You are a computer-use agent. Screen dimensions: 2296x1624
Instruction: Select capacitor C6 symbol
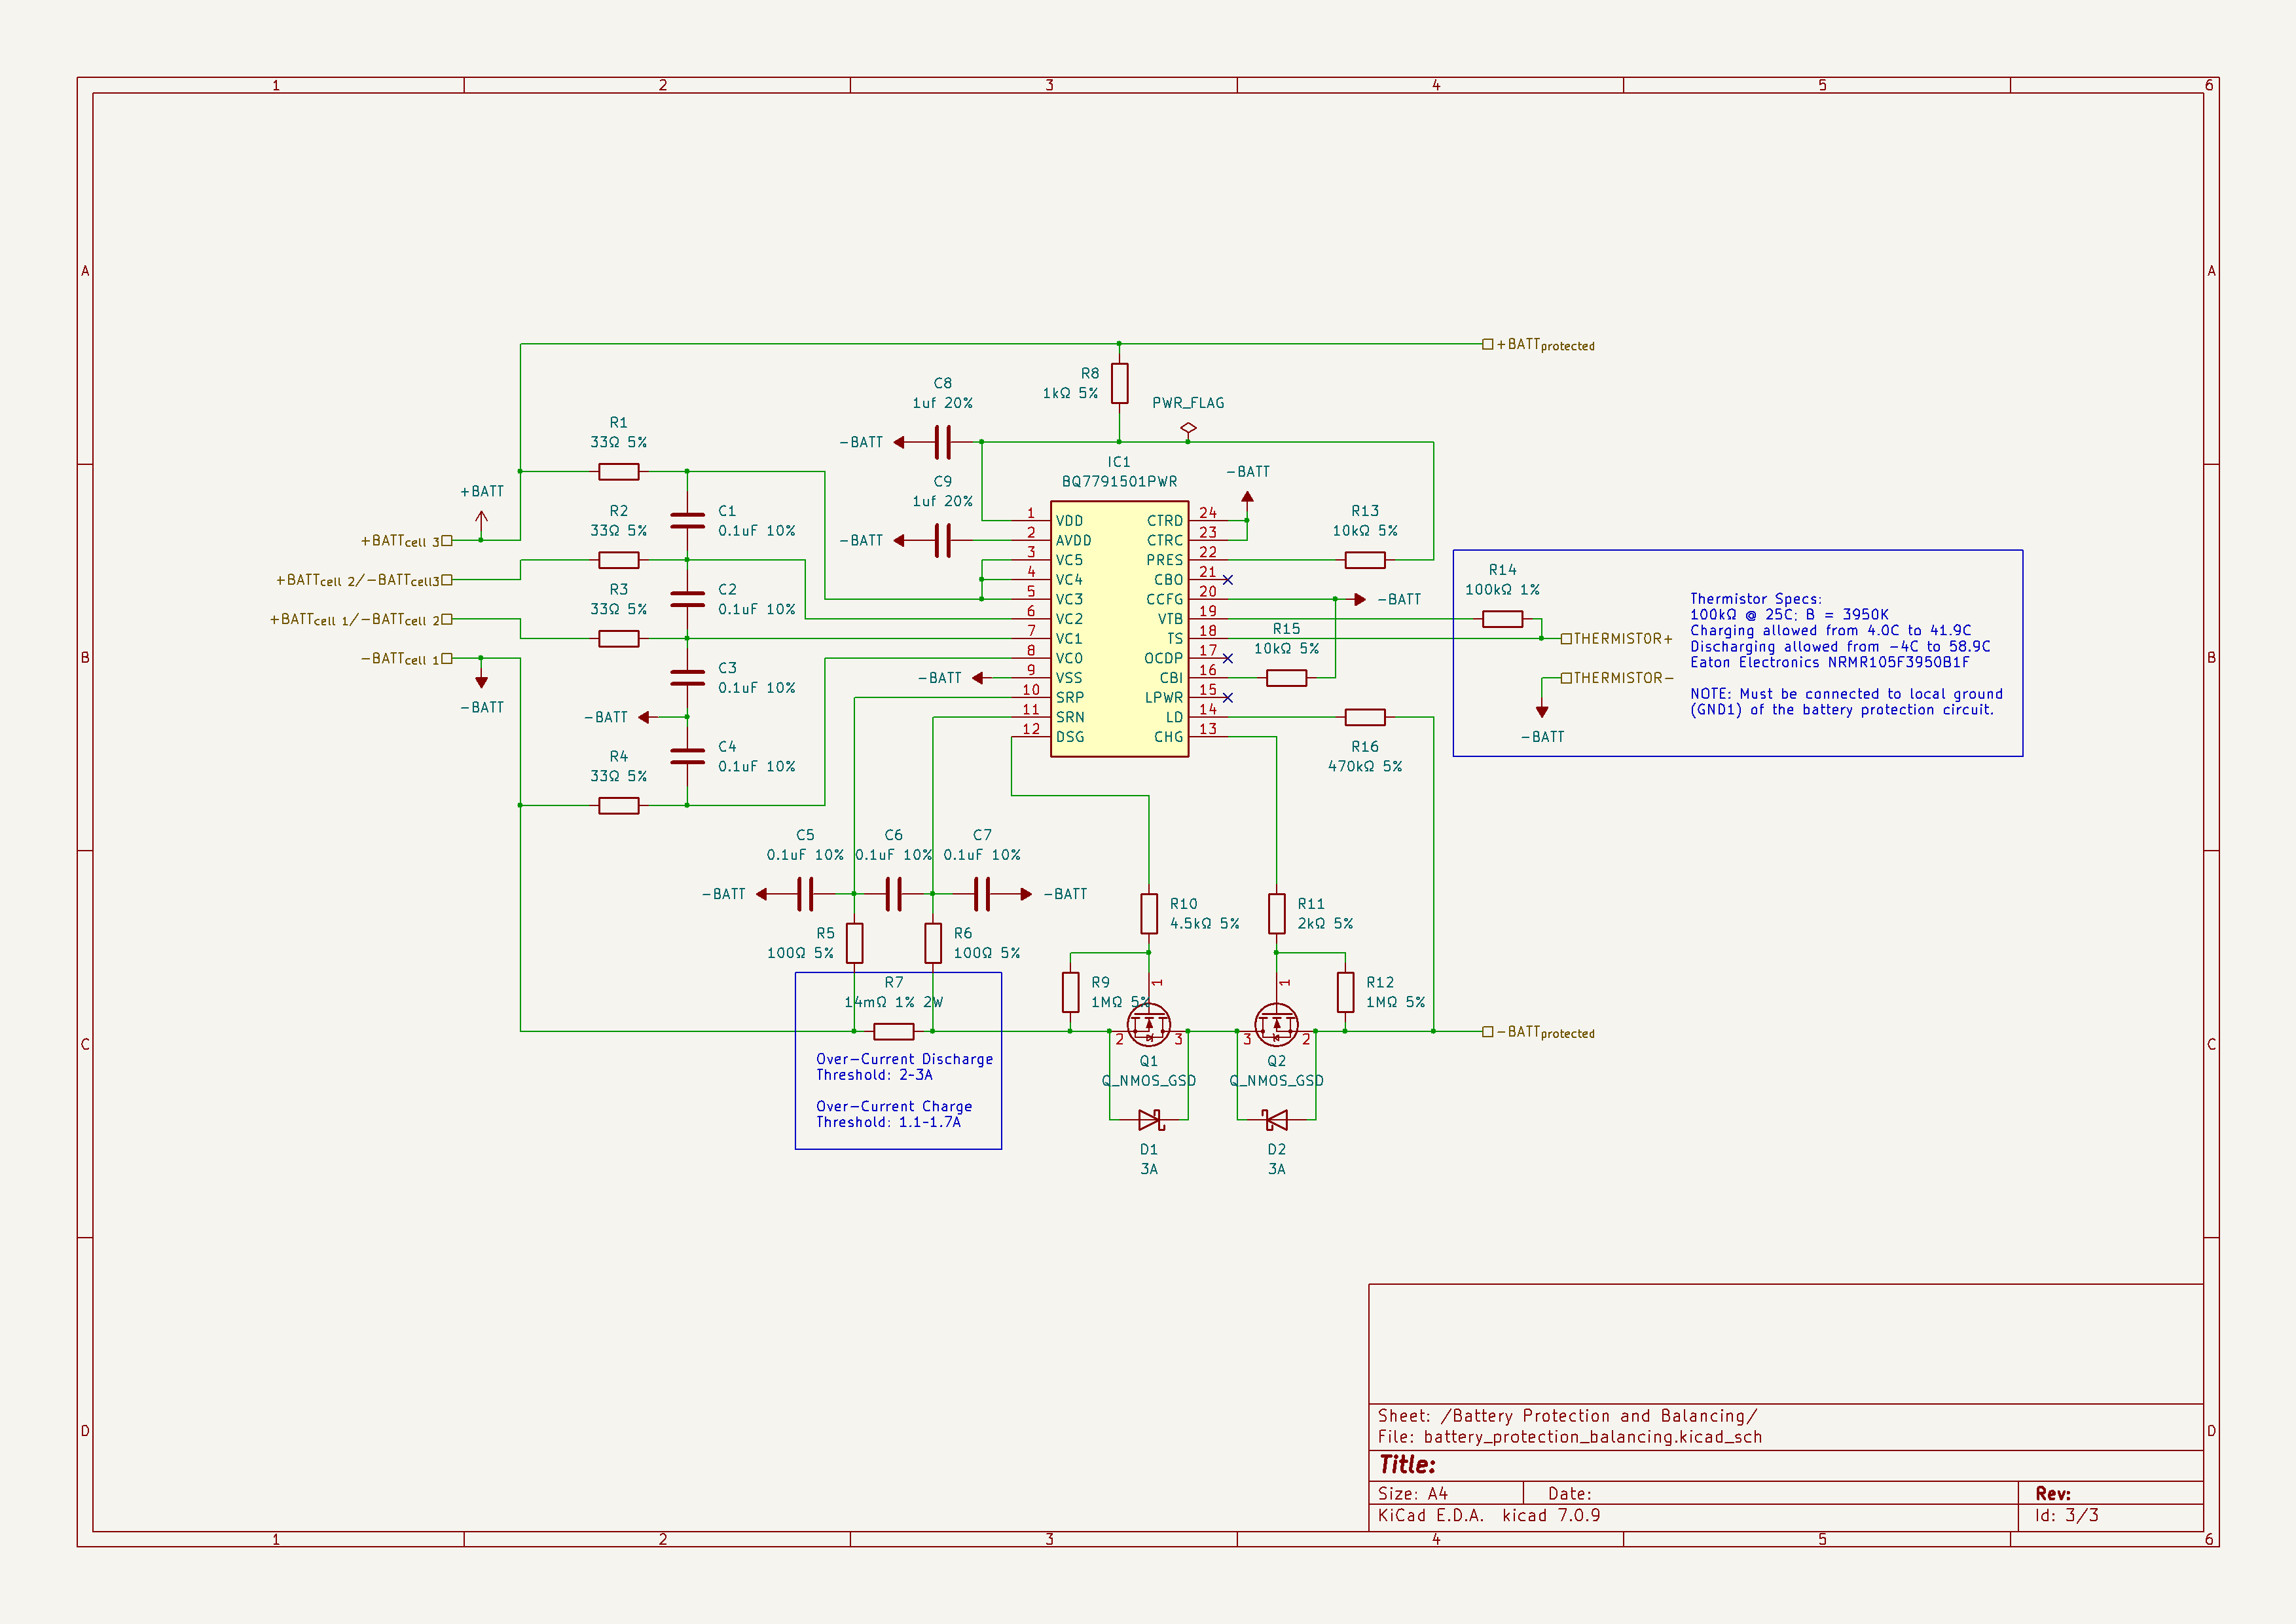point(893,894)
